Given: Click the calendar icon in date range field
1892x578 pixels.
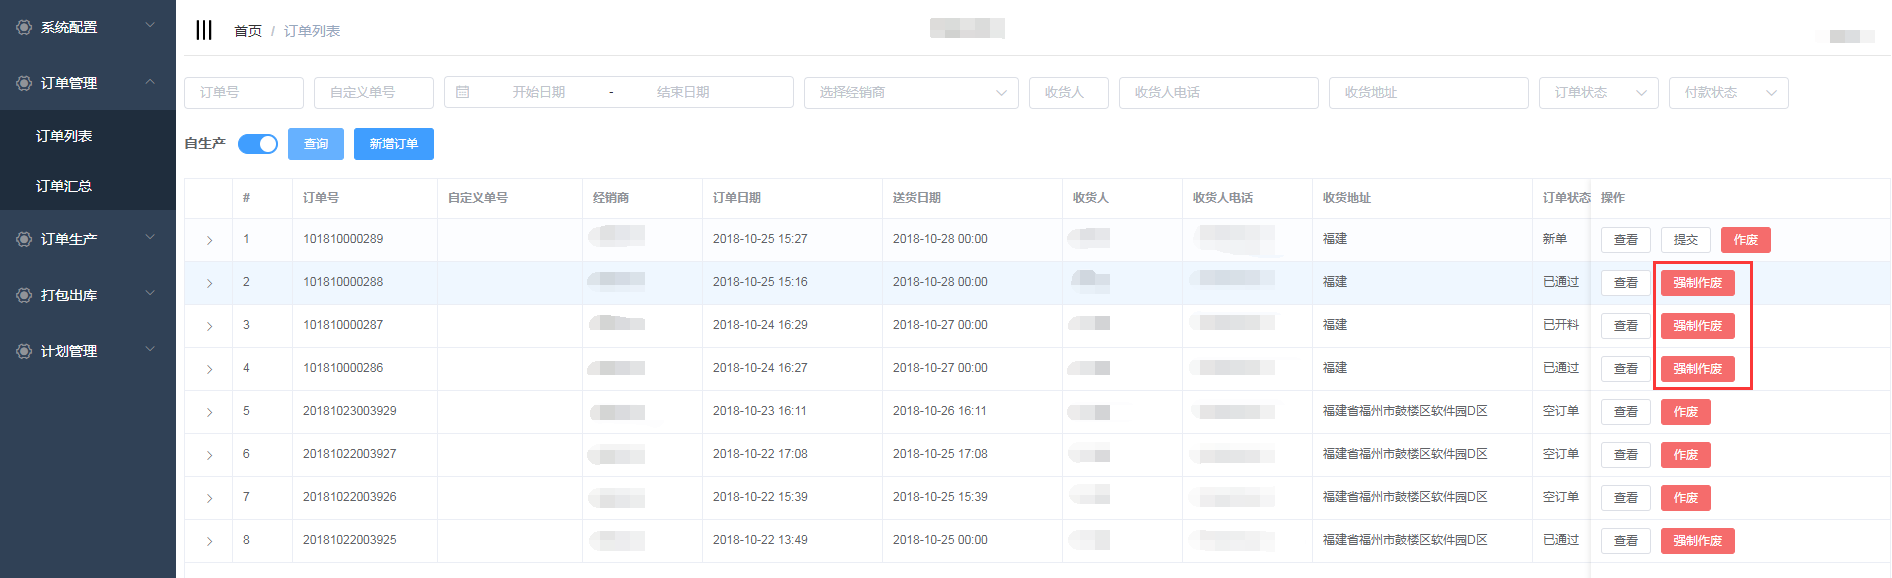Looking at the screenshot, I should [x=463, y=92].
